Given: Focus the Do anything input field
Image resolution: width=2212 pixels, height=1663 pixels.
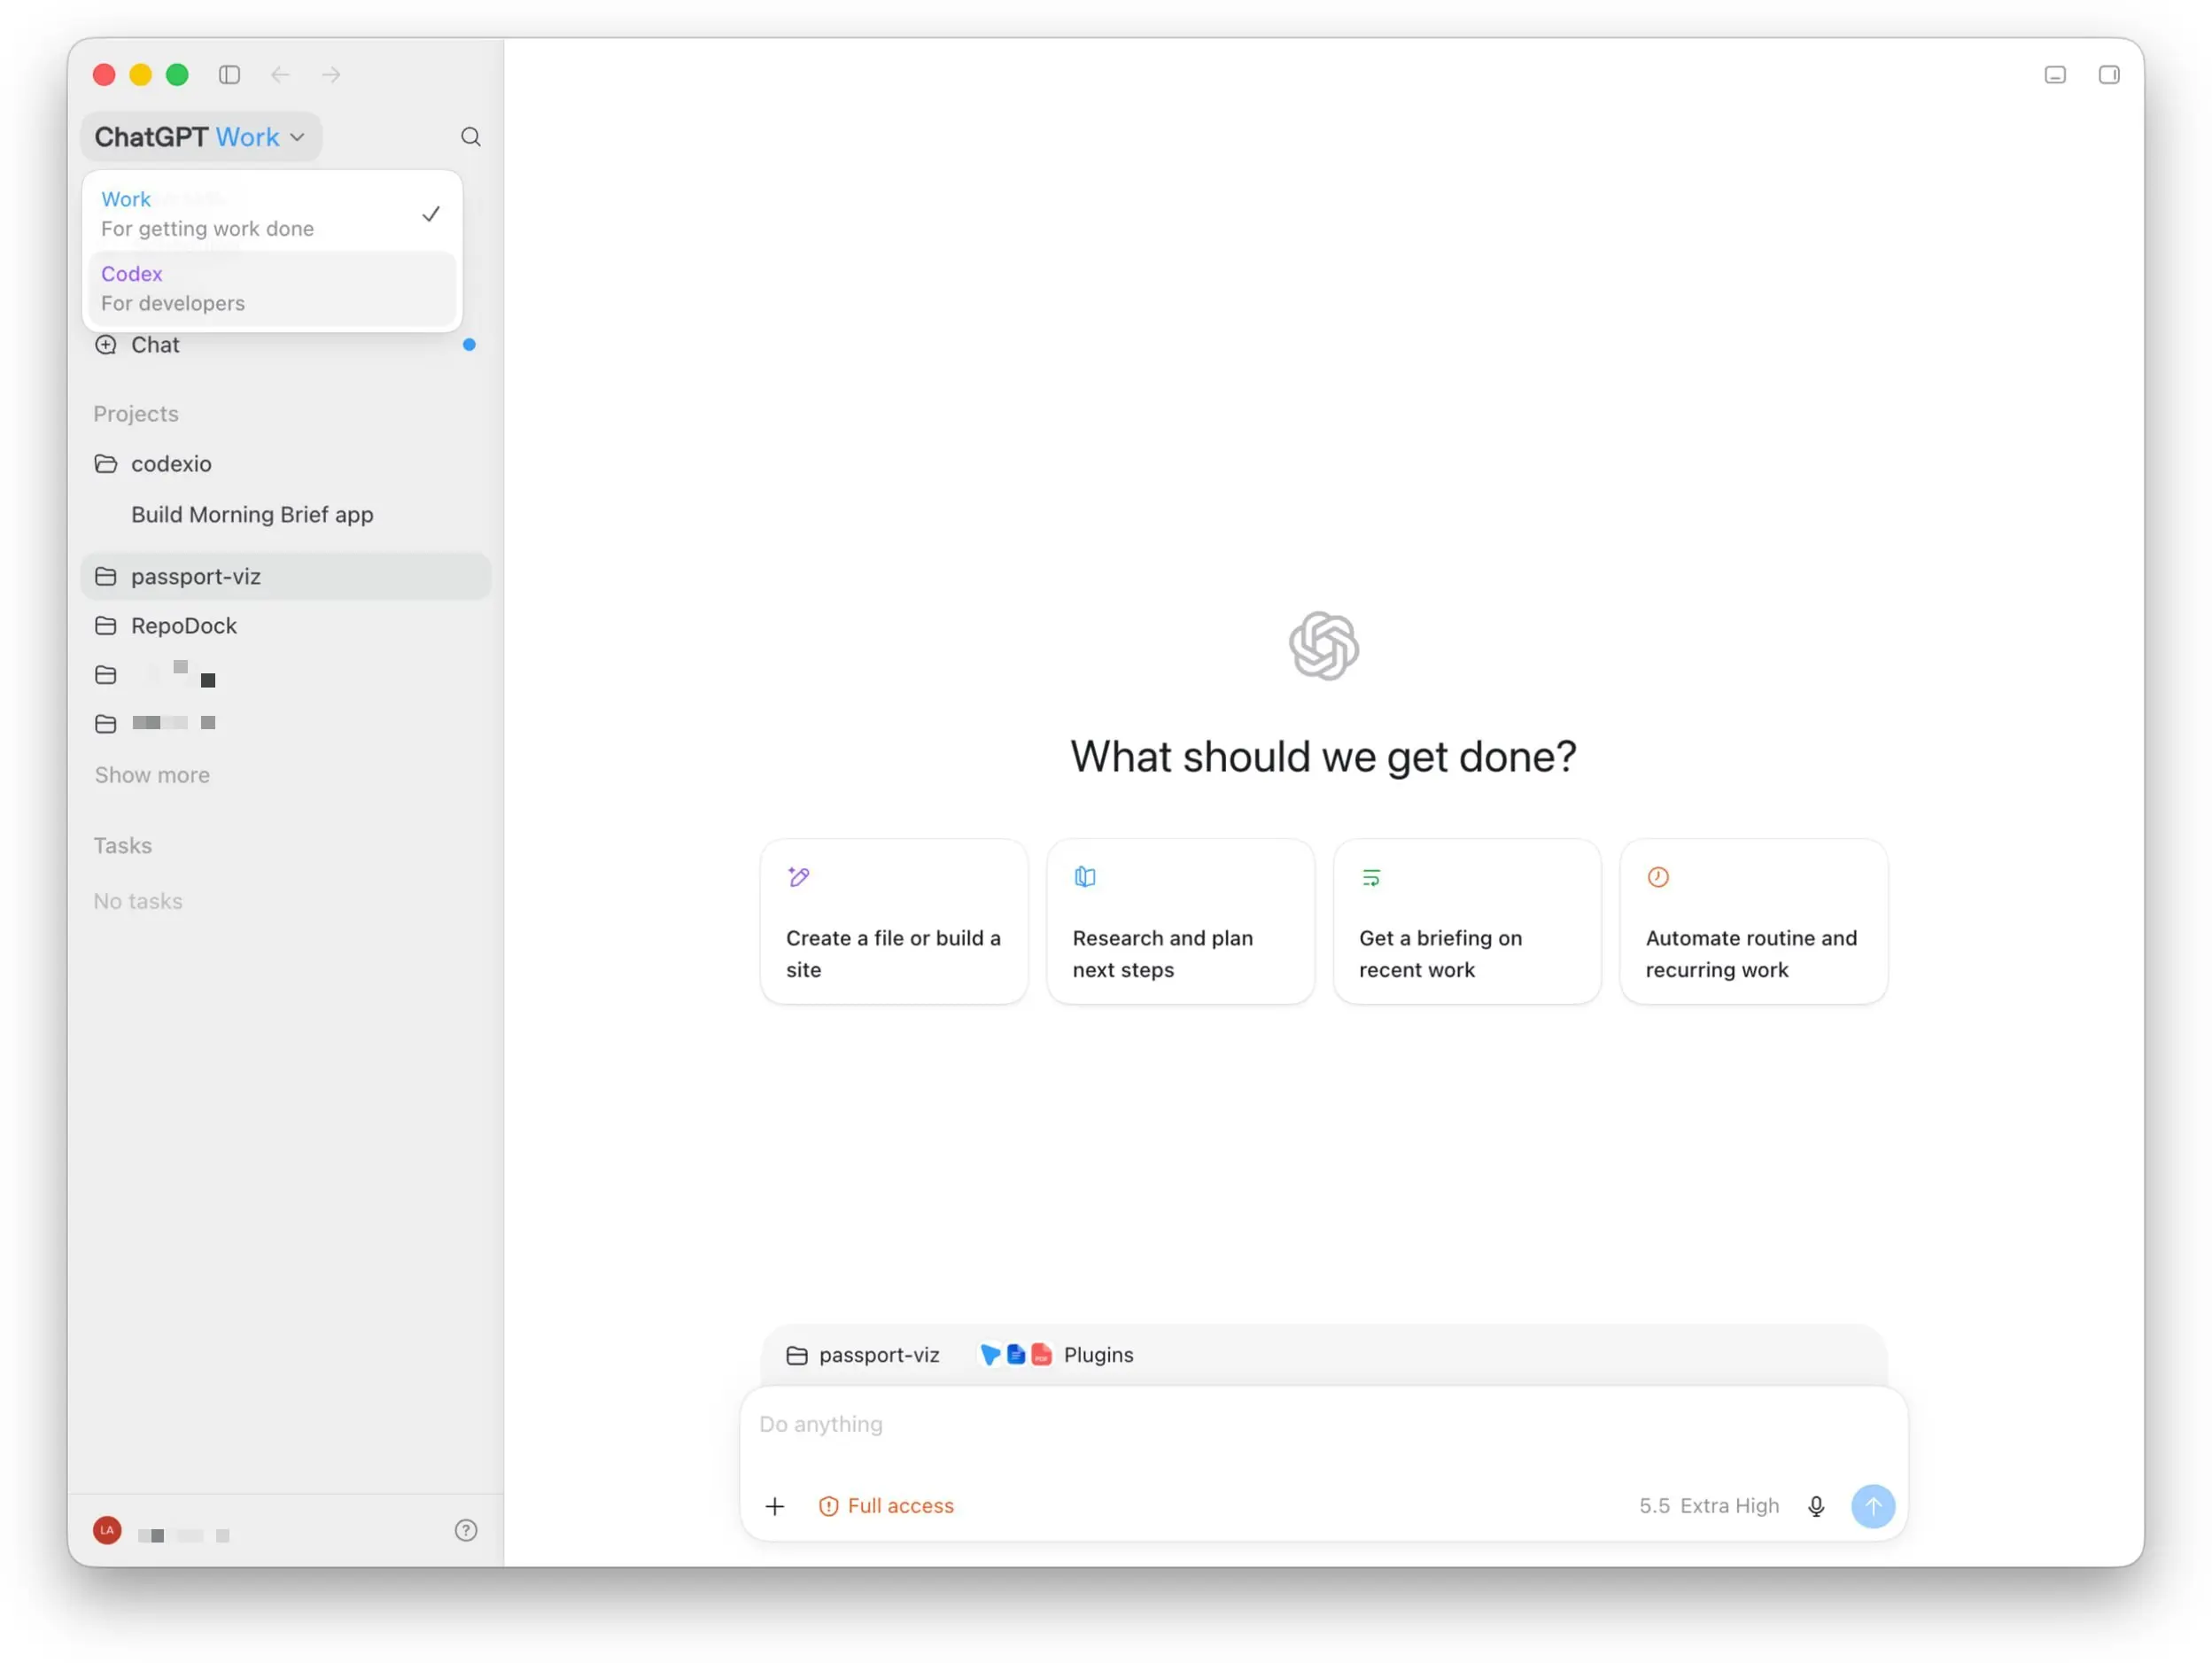Looking at the screenshot, I should click(x=1323, y=1424).
